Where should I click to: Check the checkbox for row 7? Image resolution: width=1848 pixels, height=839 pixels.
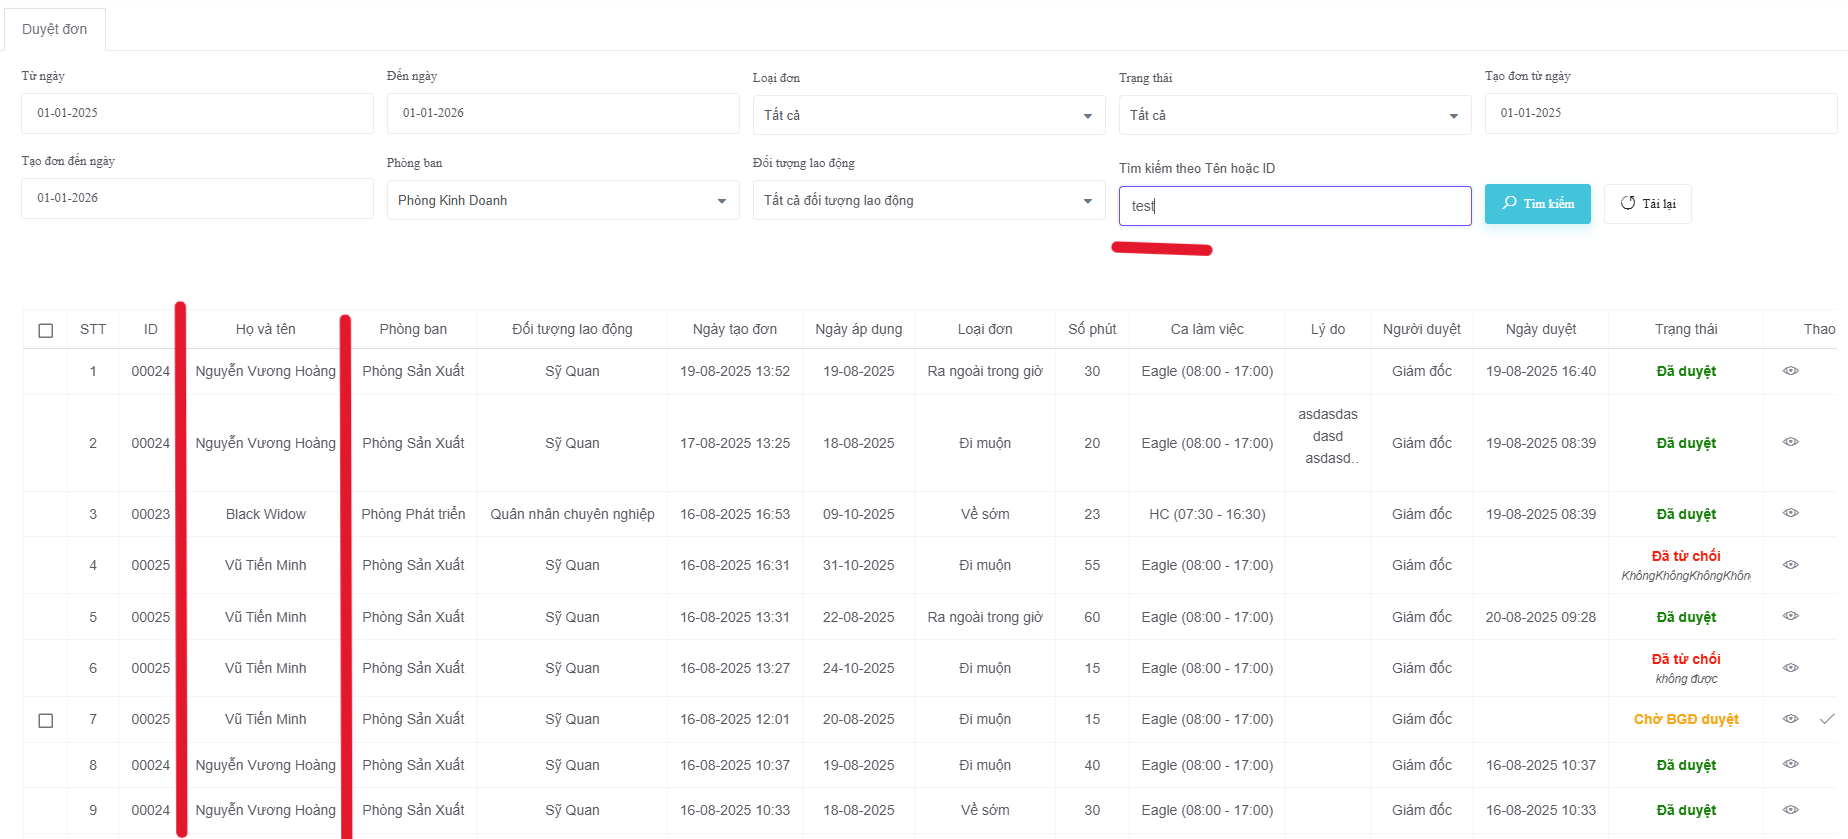coord(46,720)
